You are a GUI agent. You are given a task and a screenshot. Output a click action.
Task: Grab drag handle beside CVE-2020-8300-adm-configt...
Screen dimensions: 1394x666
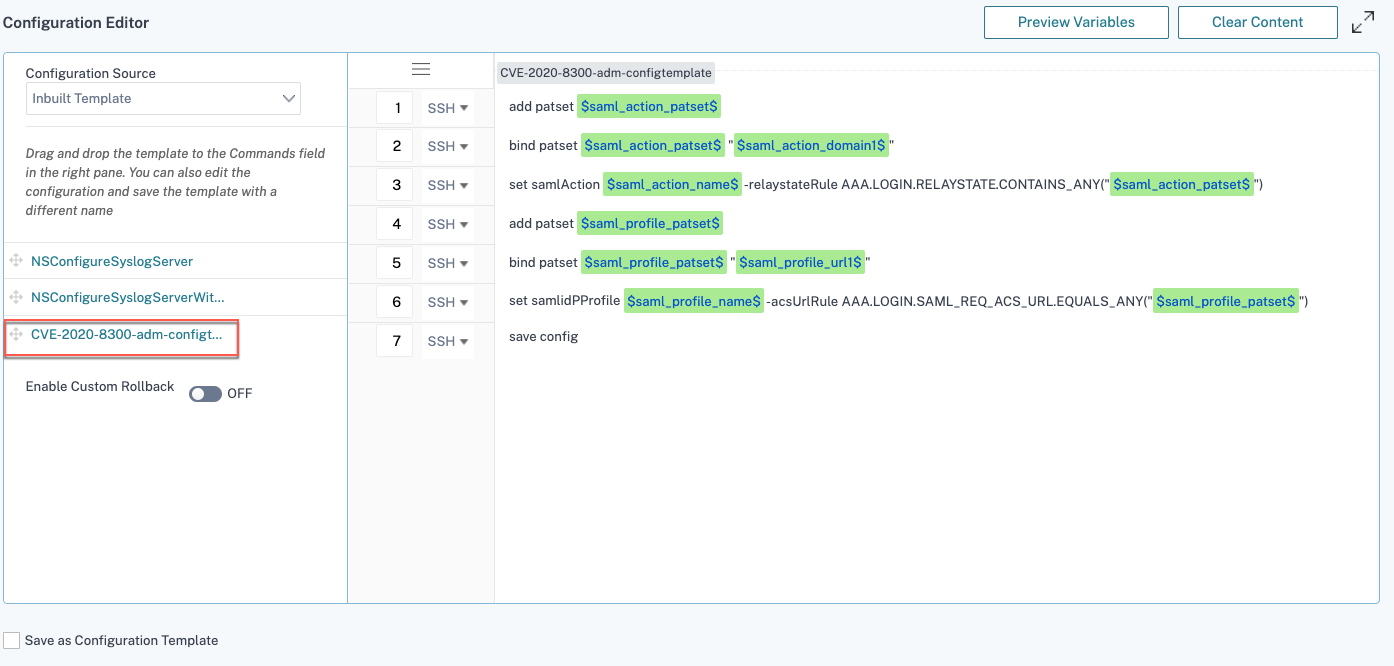pos(16,334)
